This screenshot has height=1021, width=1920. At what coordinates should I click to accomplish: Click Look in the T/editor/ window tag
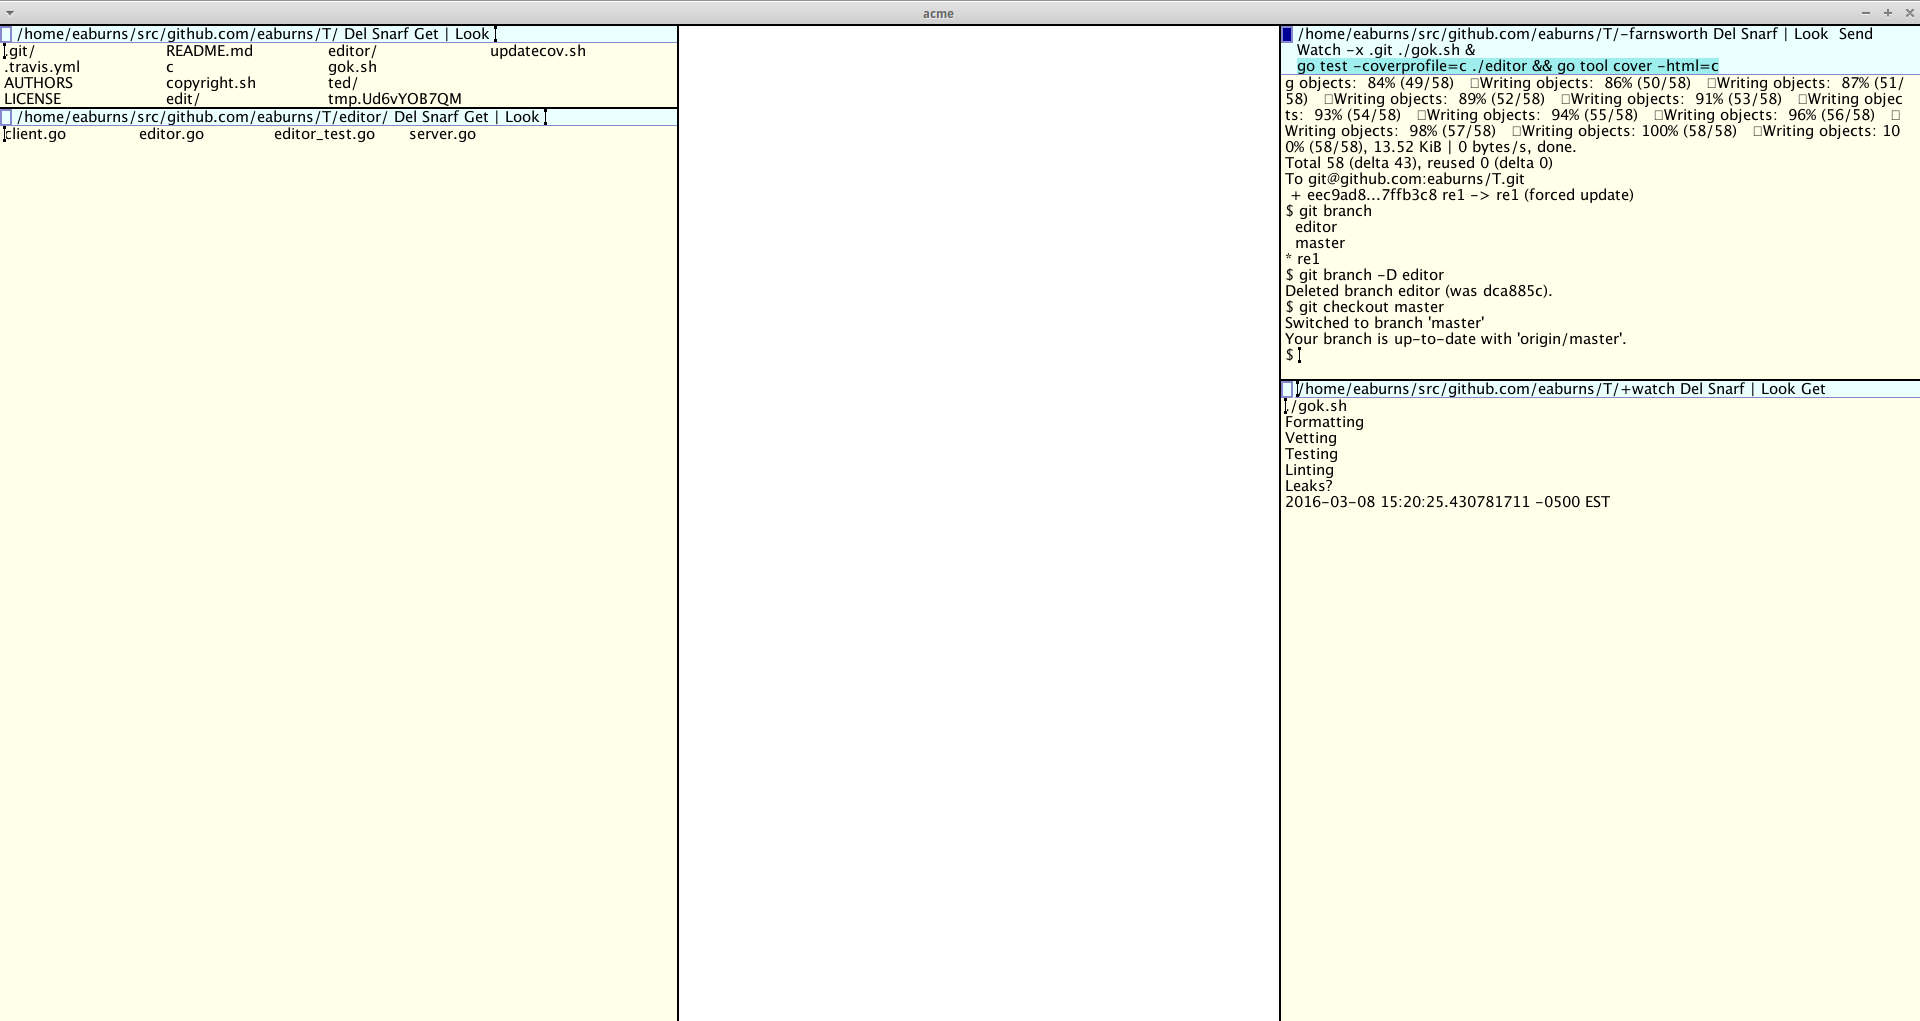(522, 117)
